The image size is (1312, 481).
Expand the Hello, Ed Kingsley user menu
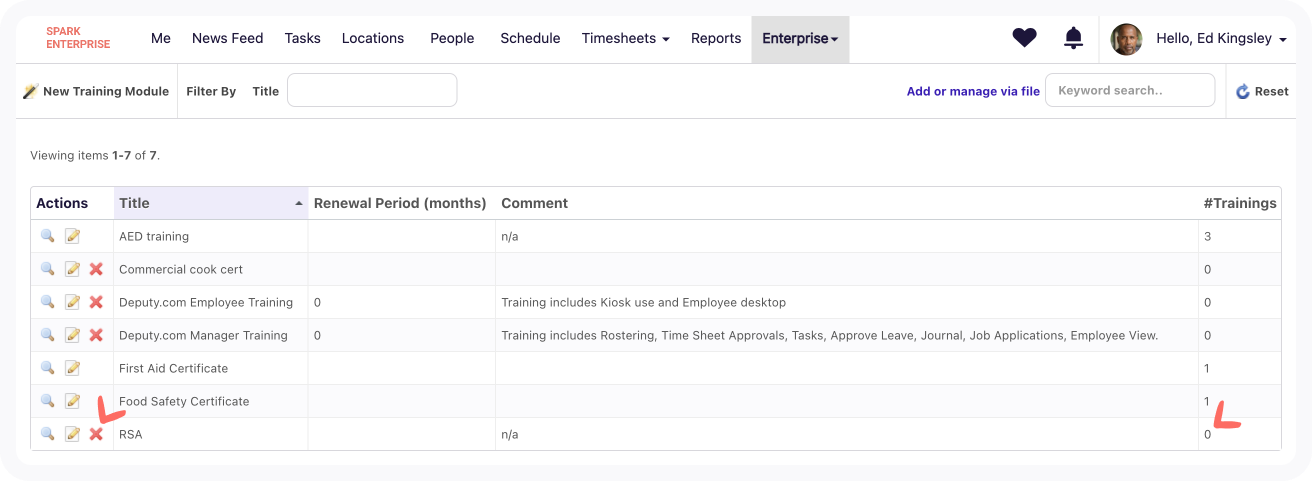tap(1221, 38)
